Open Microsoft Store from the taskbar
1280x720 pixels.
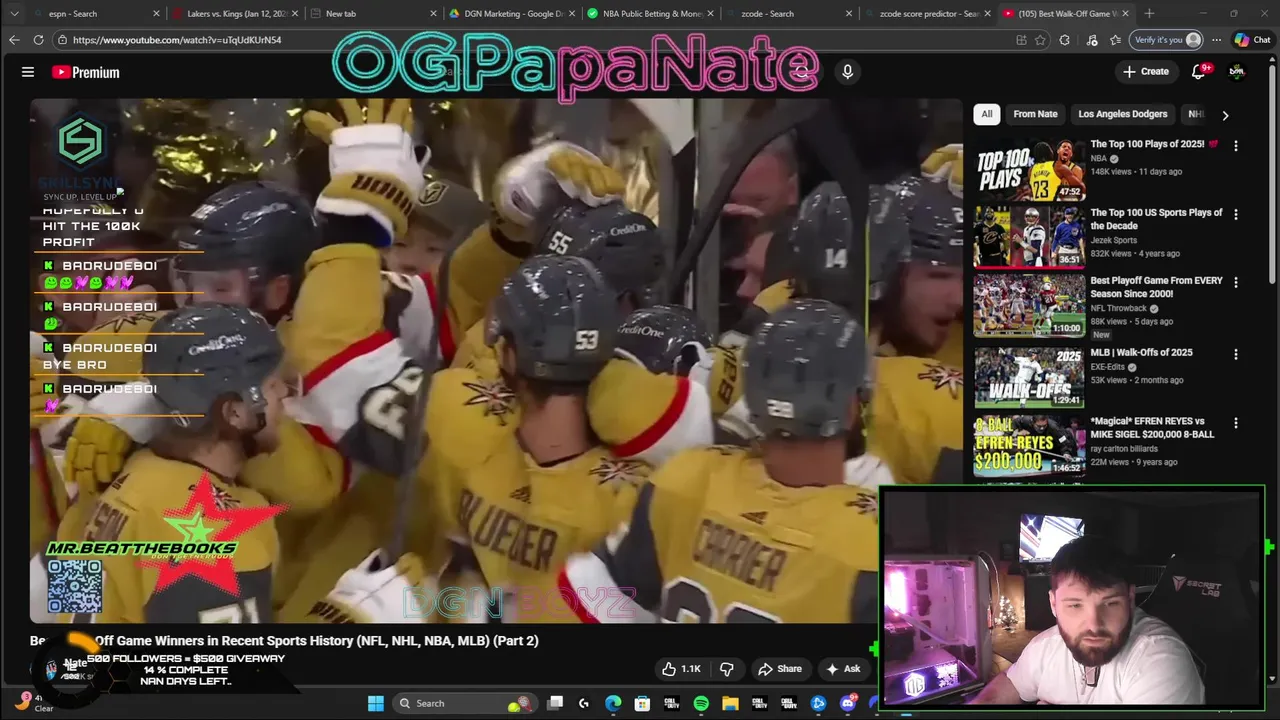(642, 703)
